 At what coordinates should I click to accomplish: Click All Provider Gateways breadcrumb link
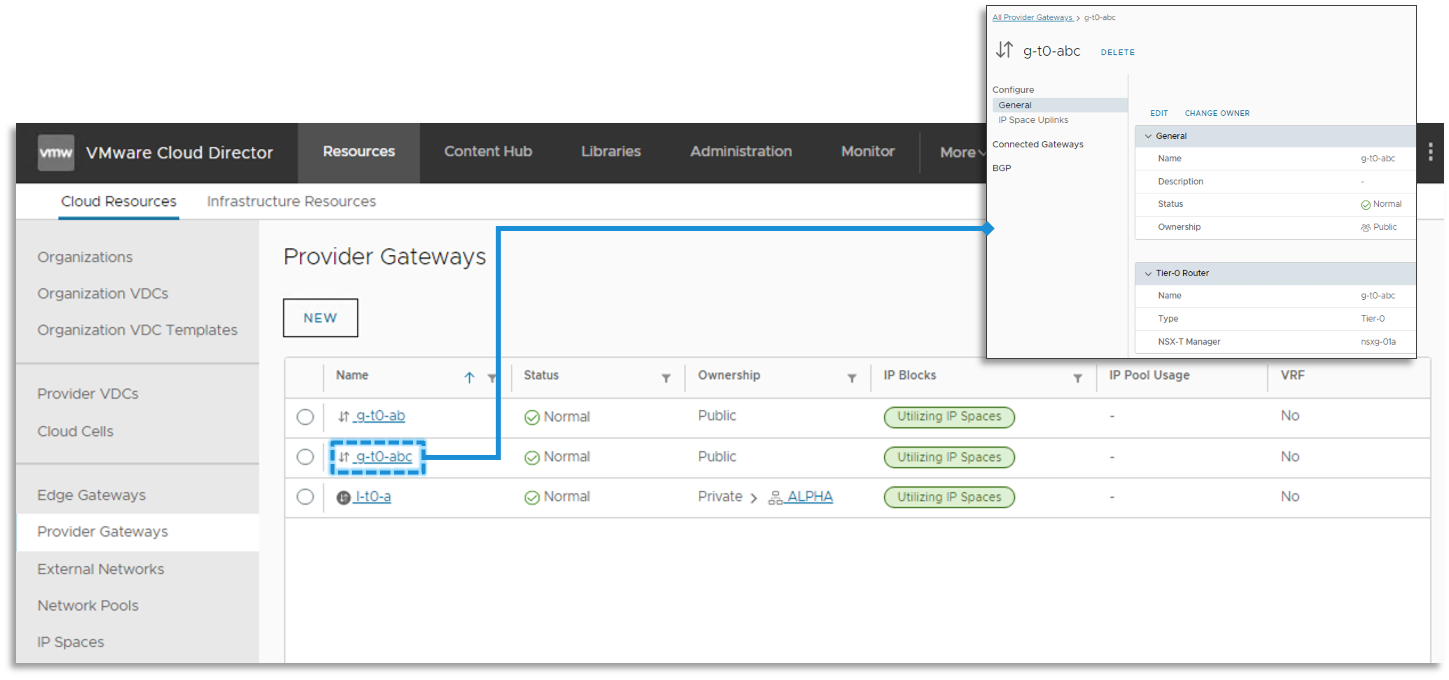click(x=1032, y=18)
